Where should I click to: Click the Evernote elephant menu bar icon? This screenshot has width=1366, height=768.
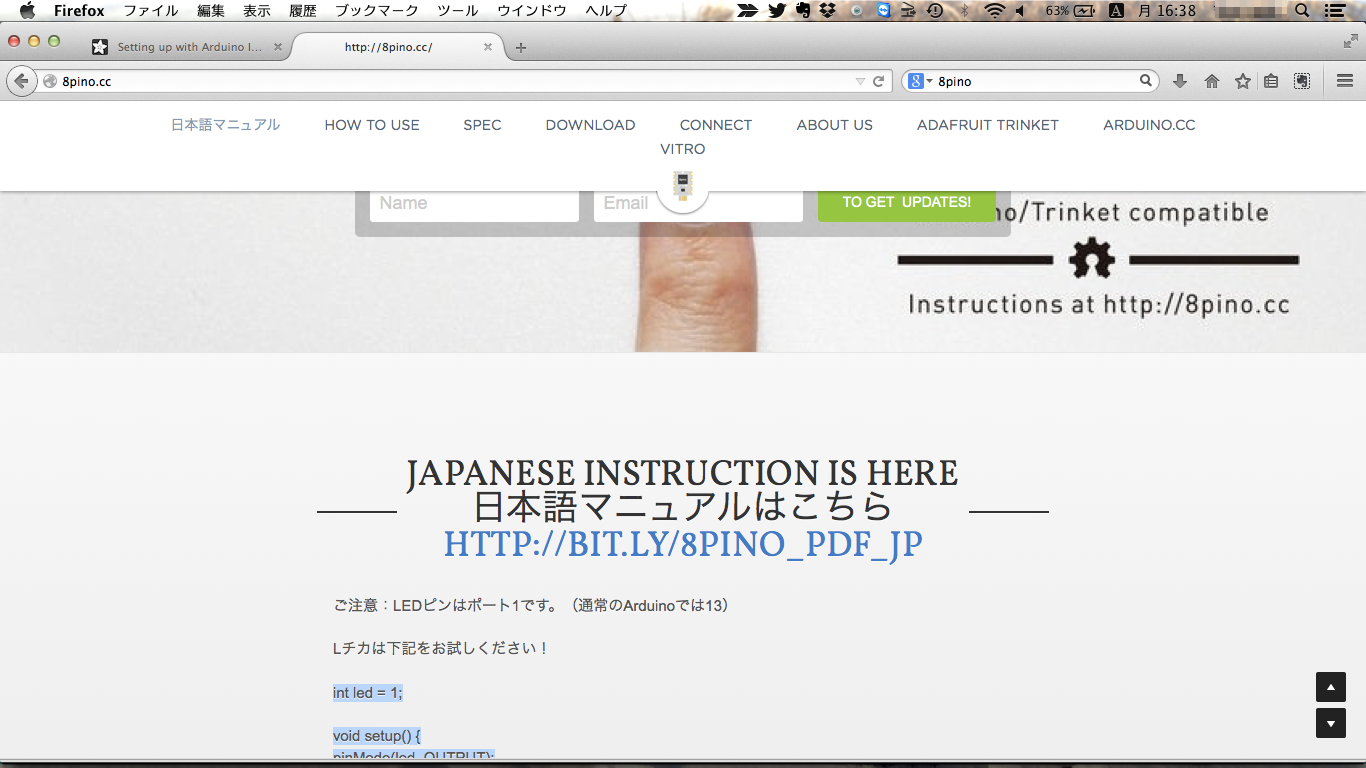(803, 11)
